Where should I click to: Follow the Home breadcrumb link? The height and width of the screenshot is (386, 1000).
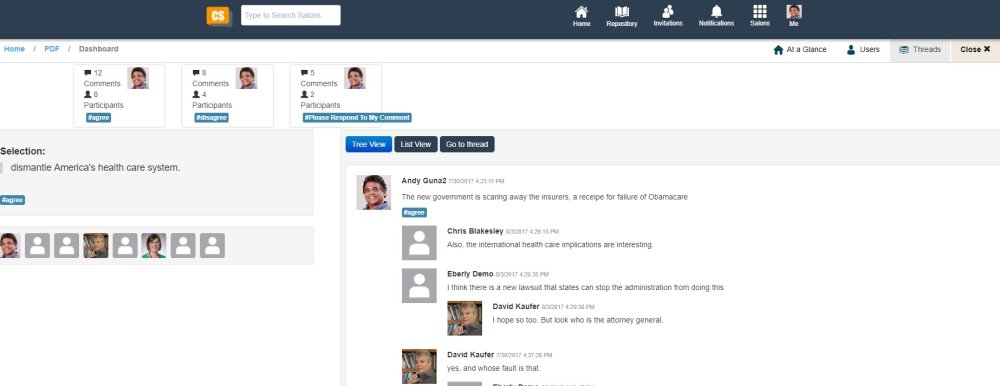point(14,49)
